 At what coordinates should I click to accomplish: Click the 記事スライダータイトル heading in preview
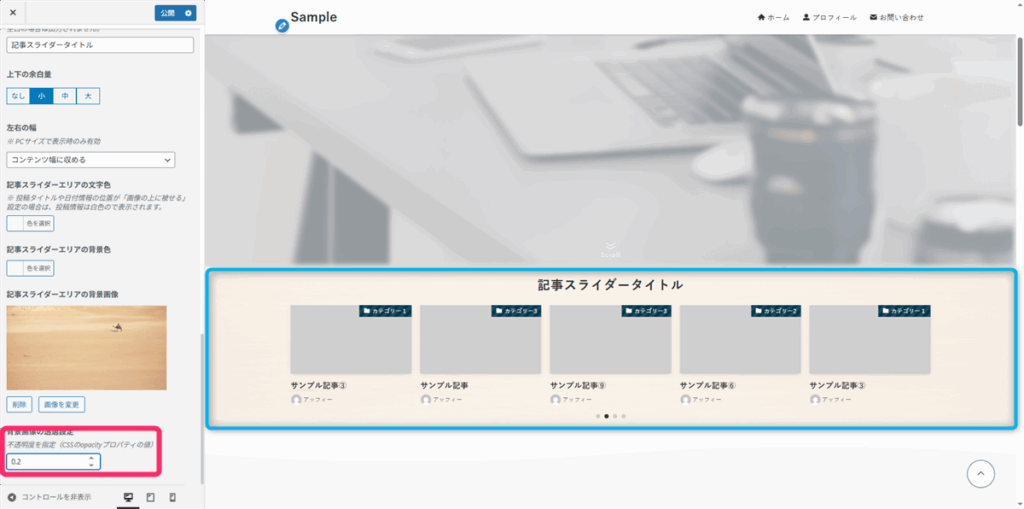(611, 285)
